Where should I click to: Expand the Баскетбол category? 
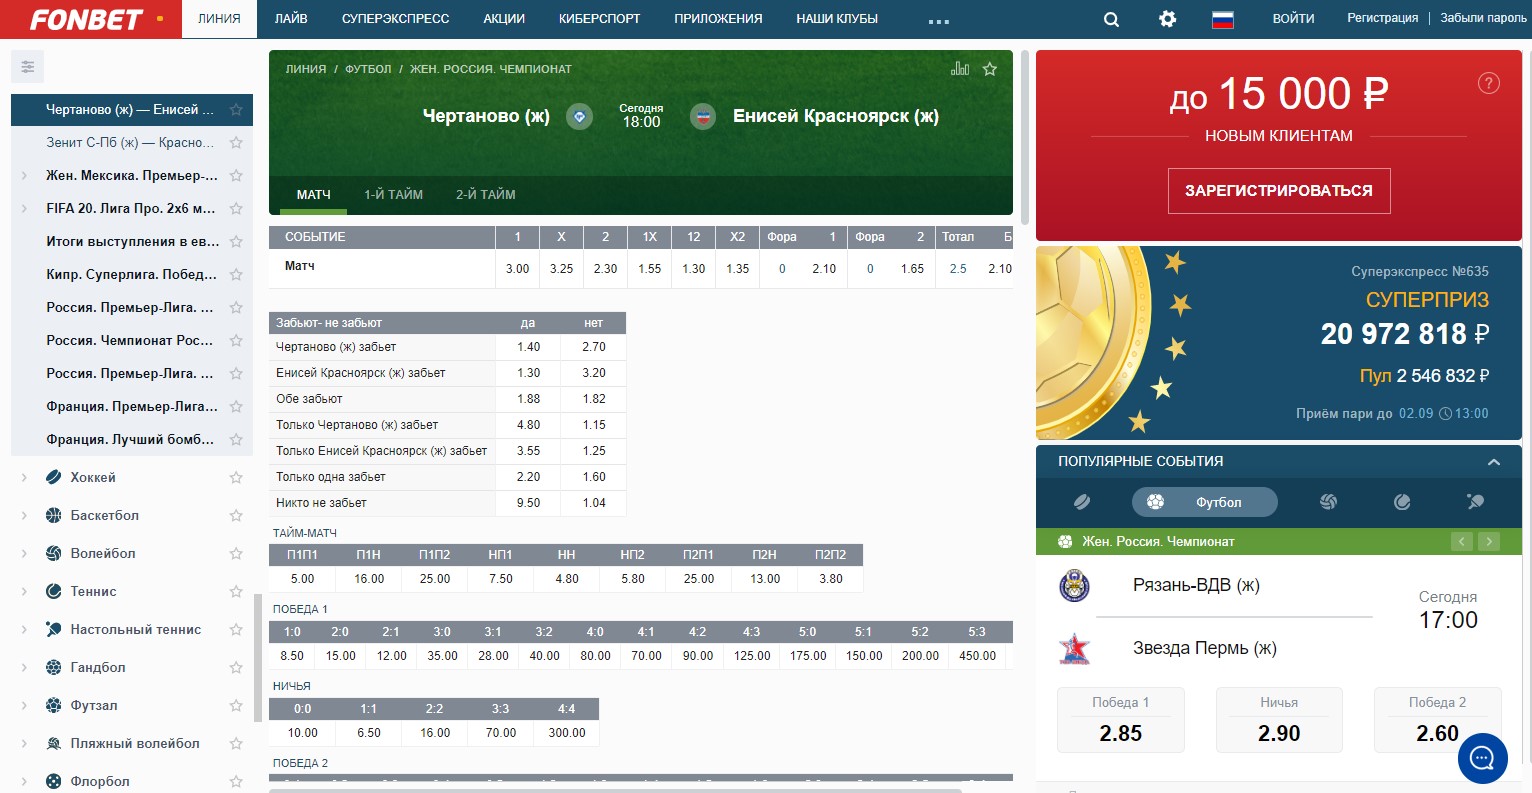pyautogui.click(x=24, y=516)
